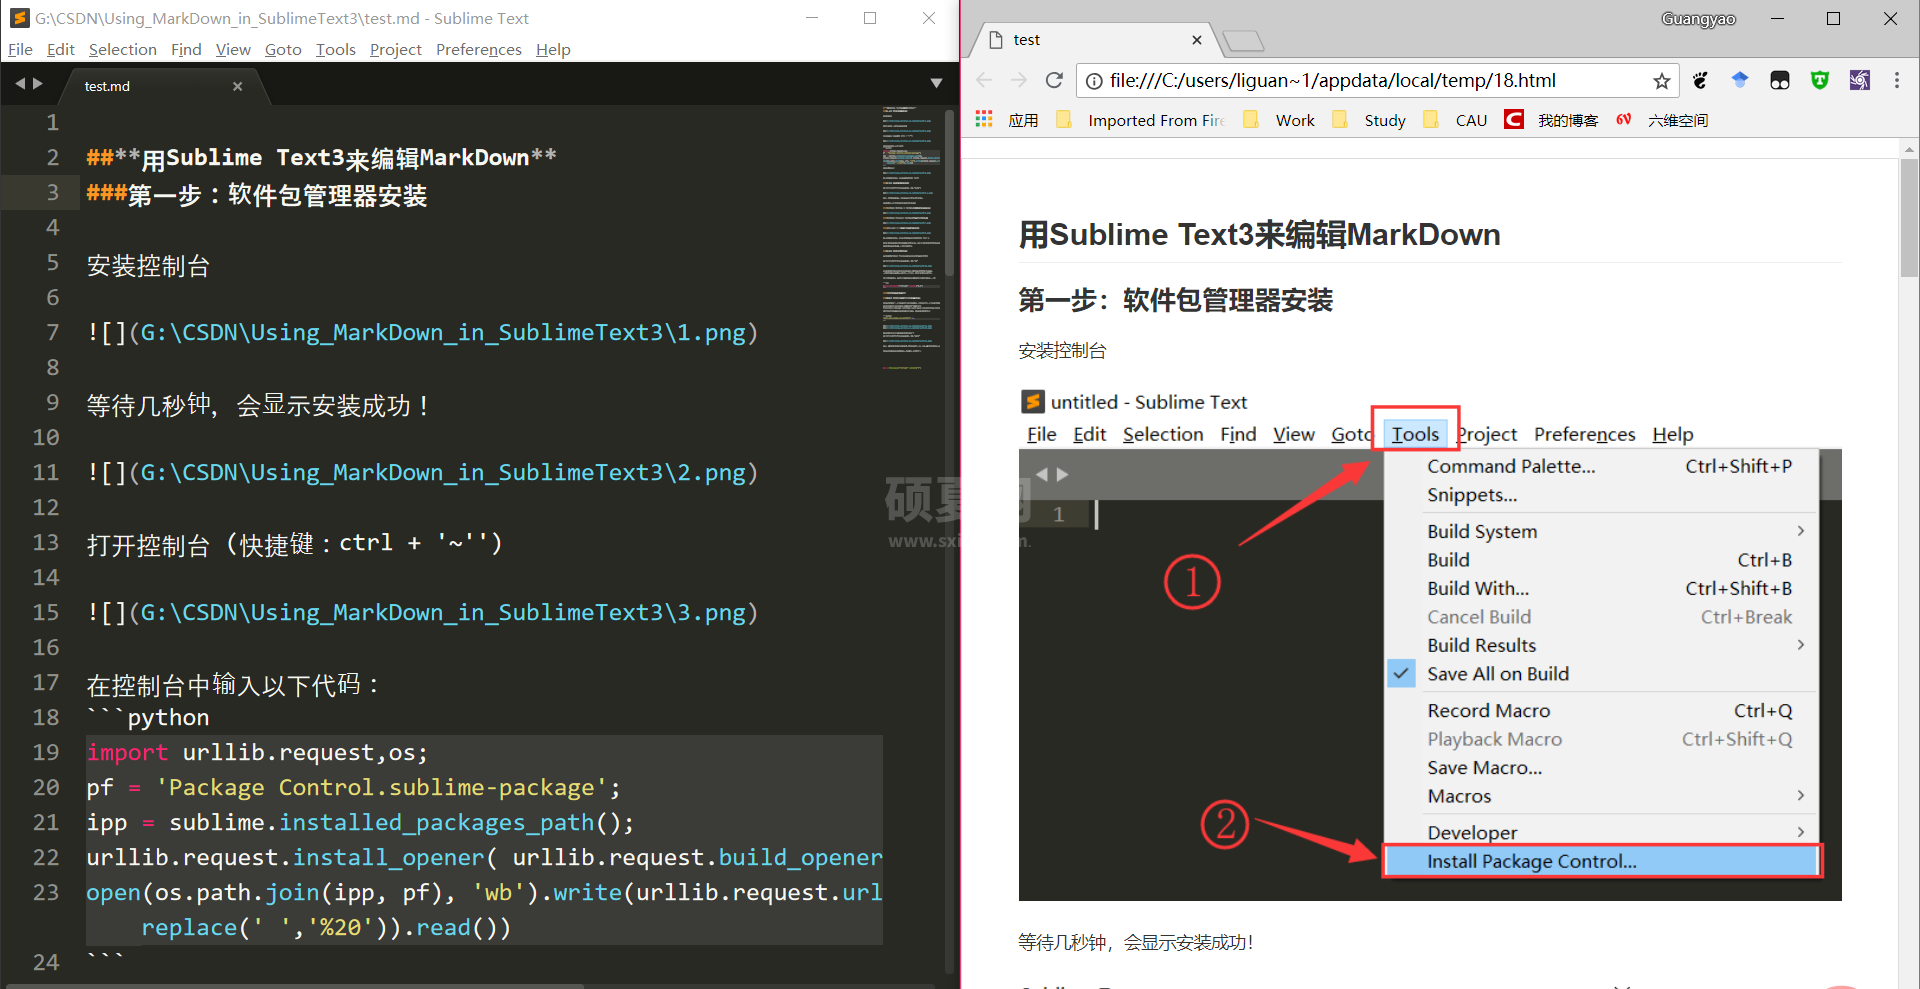1920x989 pixels.
Task: Click the Sublime Text minimap preview
Action: [x=911, y=240]
